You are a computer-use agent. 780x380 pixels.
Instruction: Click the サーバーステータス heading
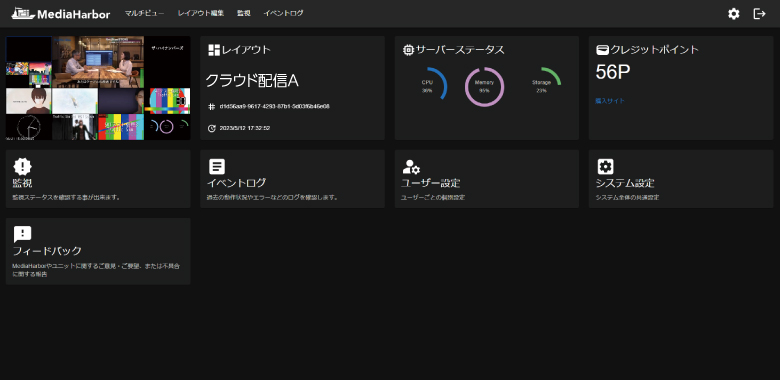460,50
